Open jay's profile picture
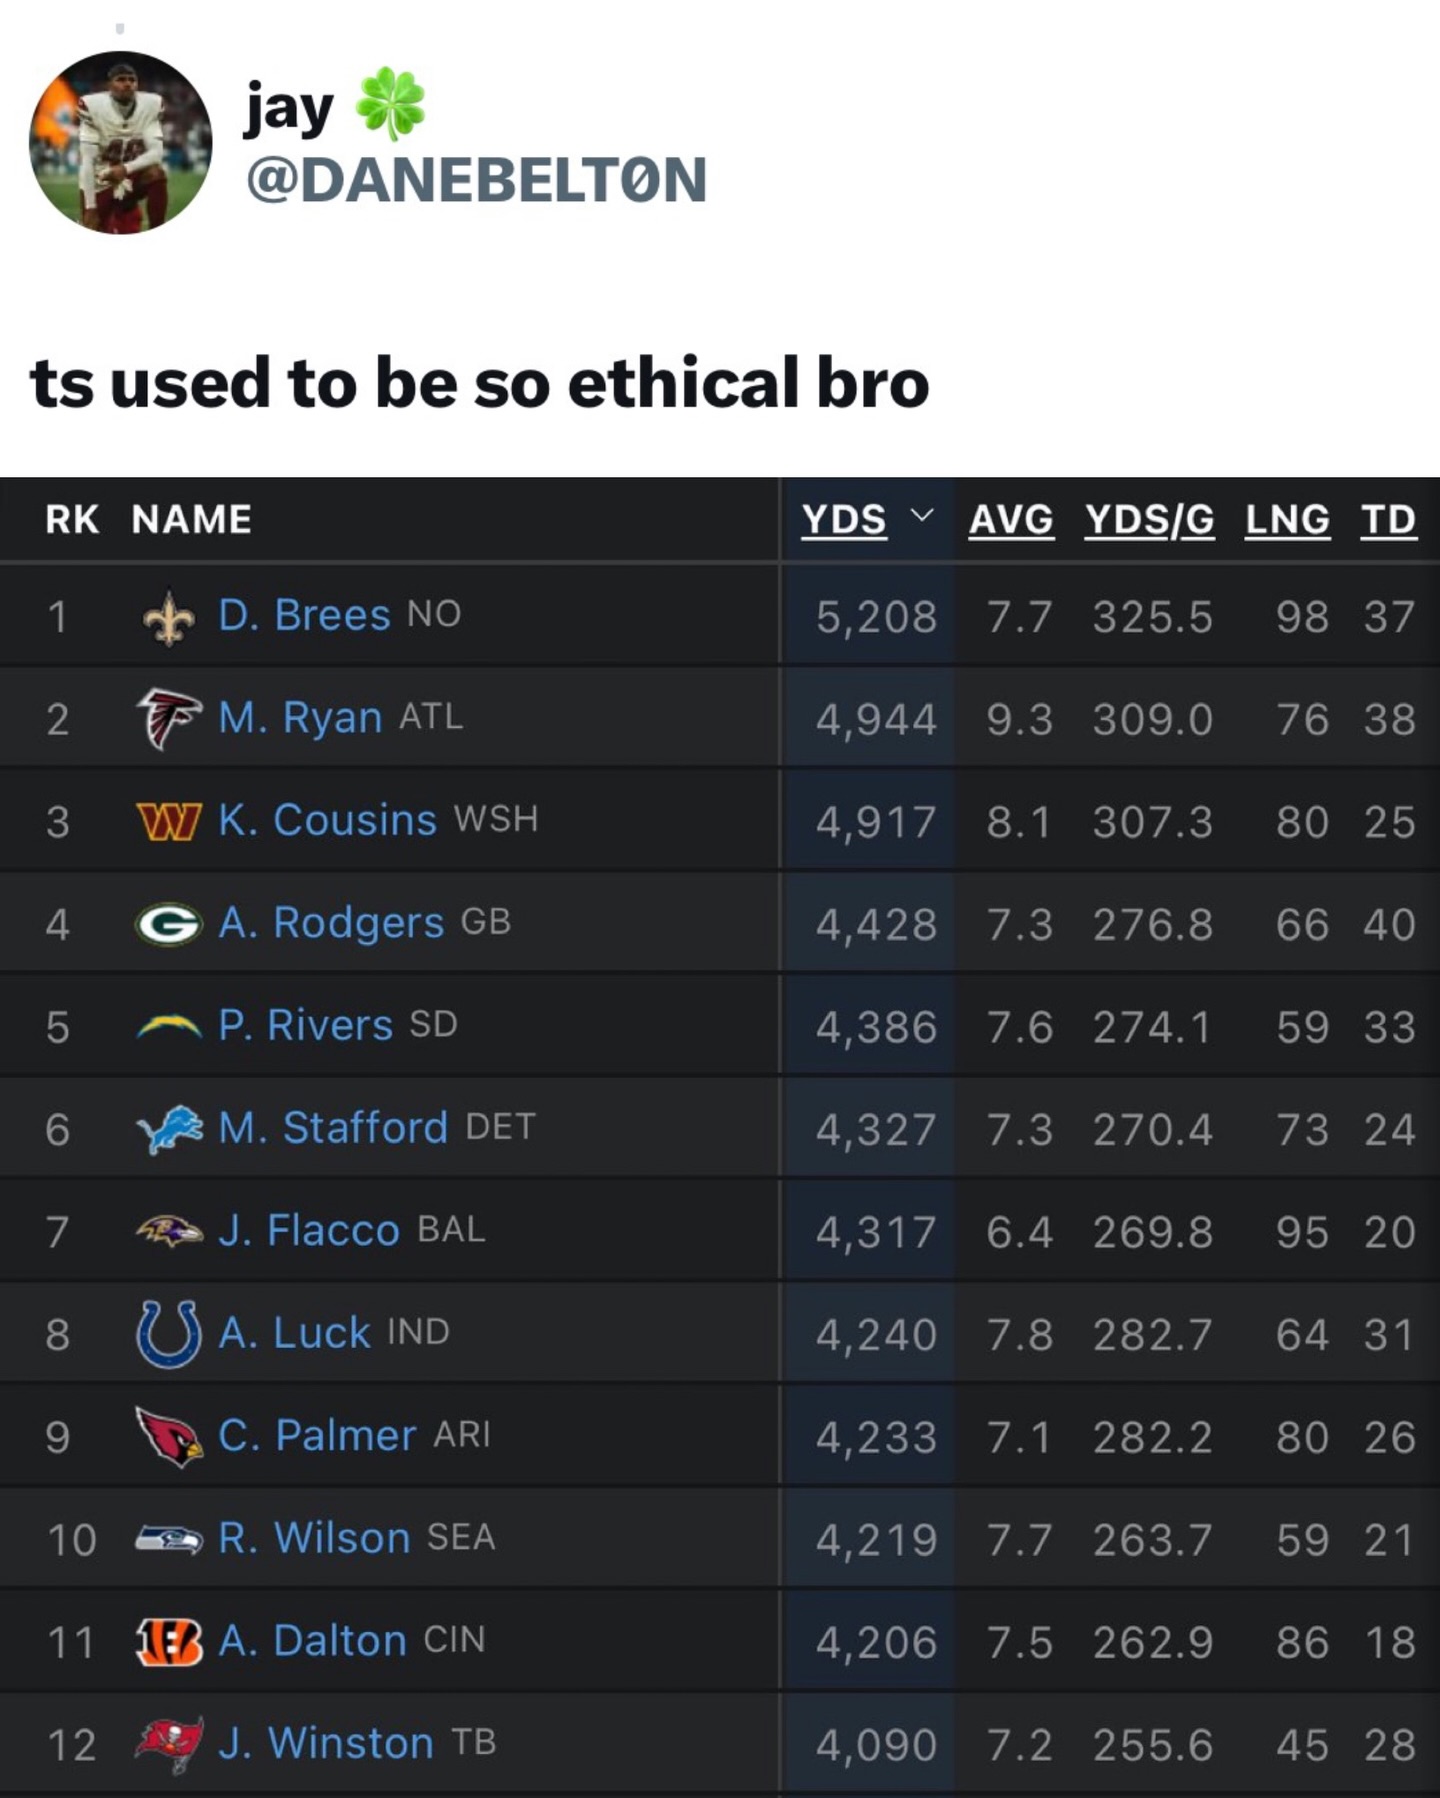 (x=120, y=142)
